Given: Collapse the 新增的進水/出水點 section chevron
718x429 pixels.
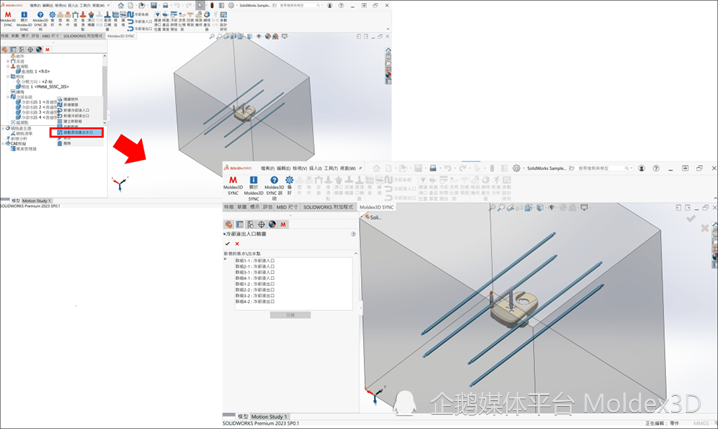Looking at the screenshot, I should click(x=356, y=253).
